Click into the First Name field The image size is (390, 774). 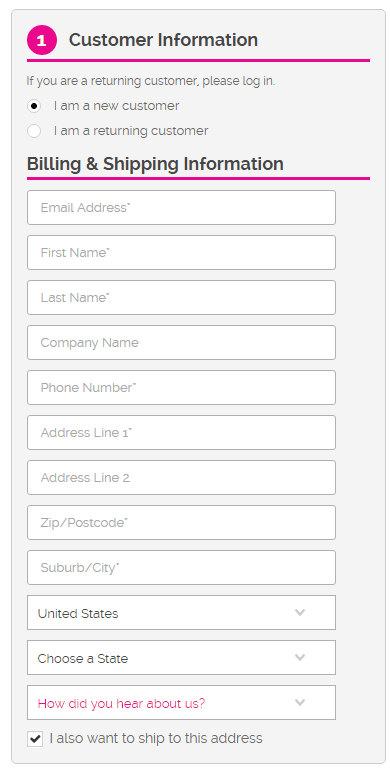pyautogui.click(x=181, y=252)
